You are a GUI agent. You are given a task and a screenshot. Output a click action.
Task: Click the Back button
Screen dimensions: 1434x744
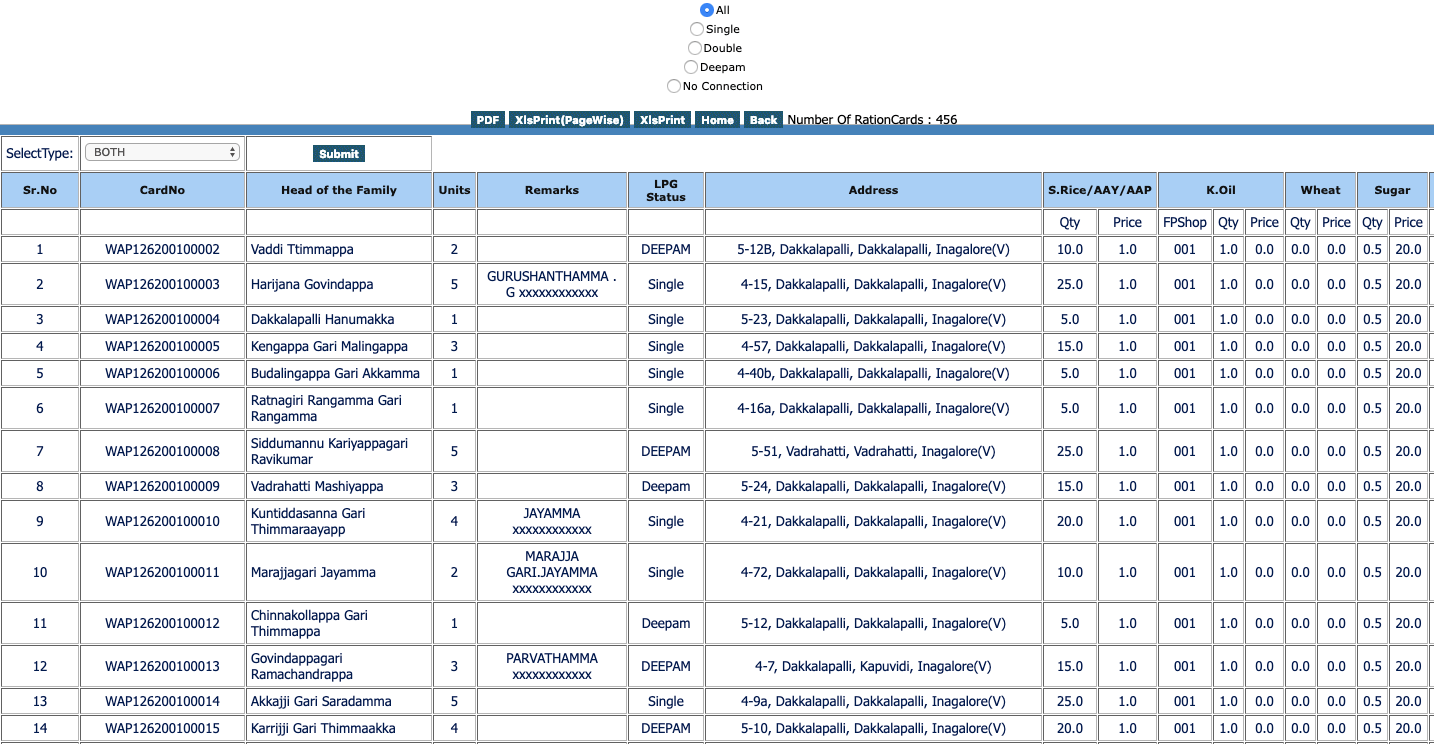point(764,120)
